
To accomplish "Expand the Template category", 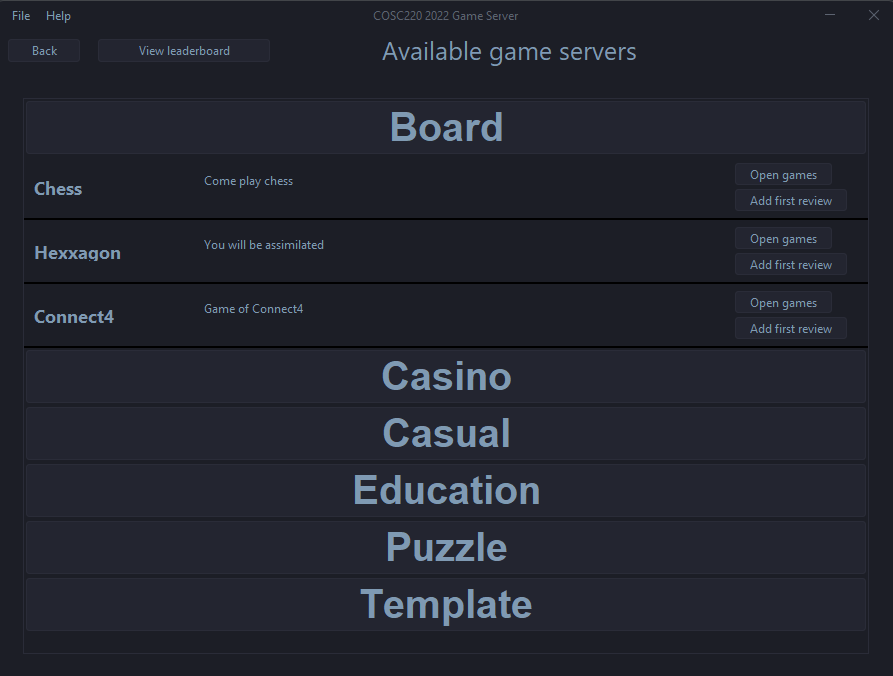I will [x=446, y=604].
